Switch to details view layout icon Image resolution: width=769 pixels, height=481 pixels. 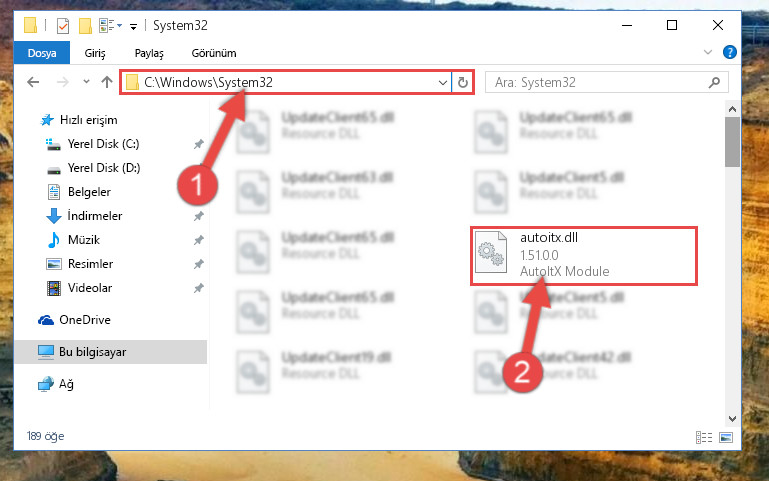click(704, 437)
